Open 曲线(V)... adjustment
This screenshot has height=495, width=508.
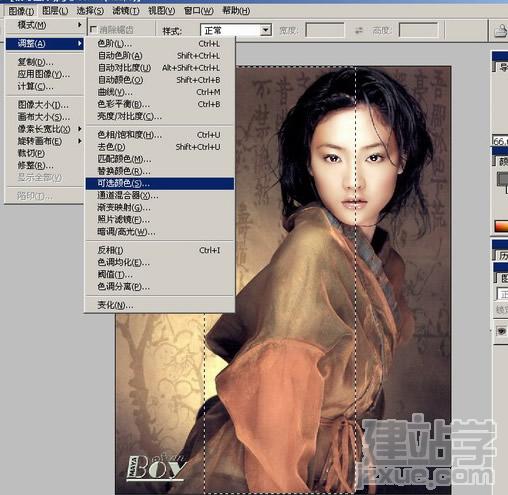(160, 92)
